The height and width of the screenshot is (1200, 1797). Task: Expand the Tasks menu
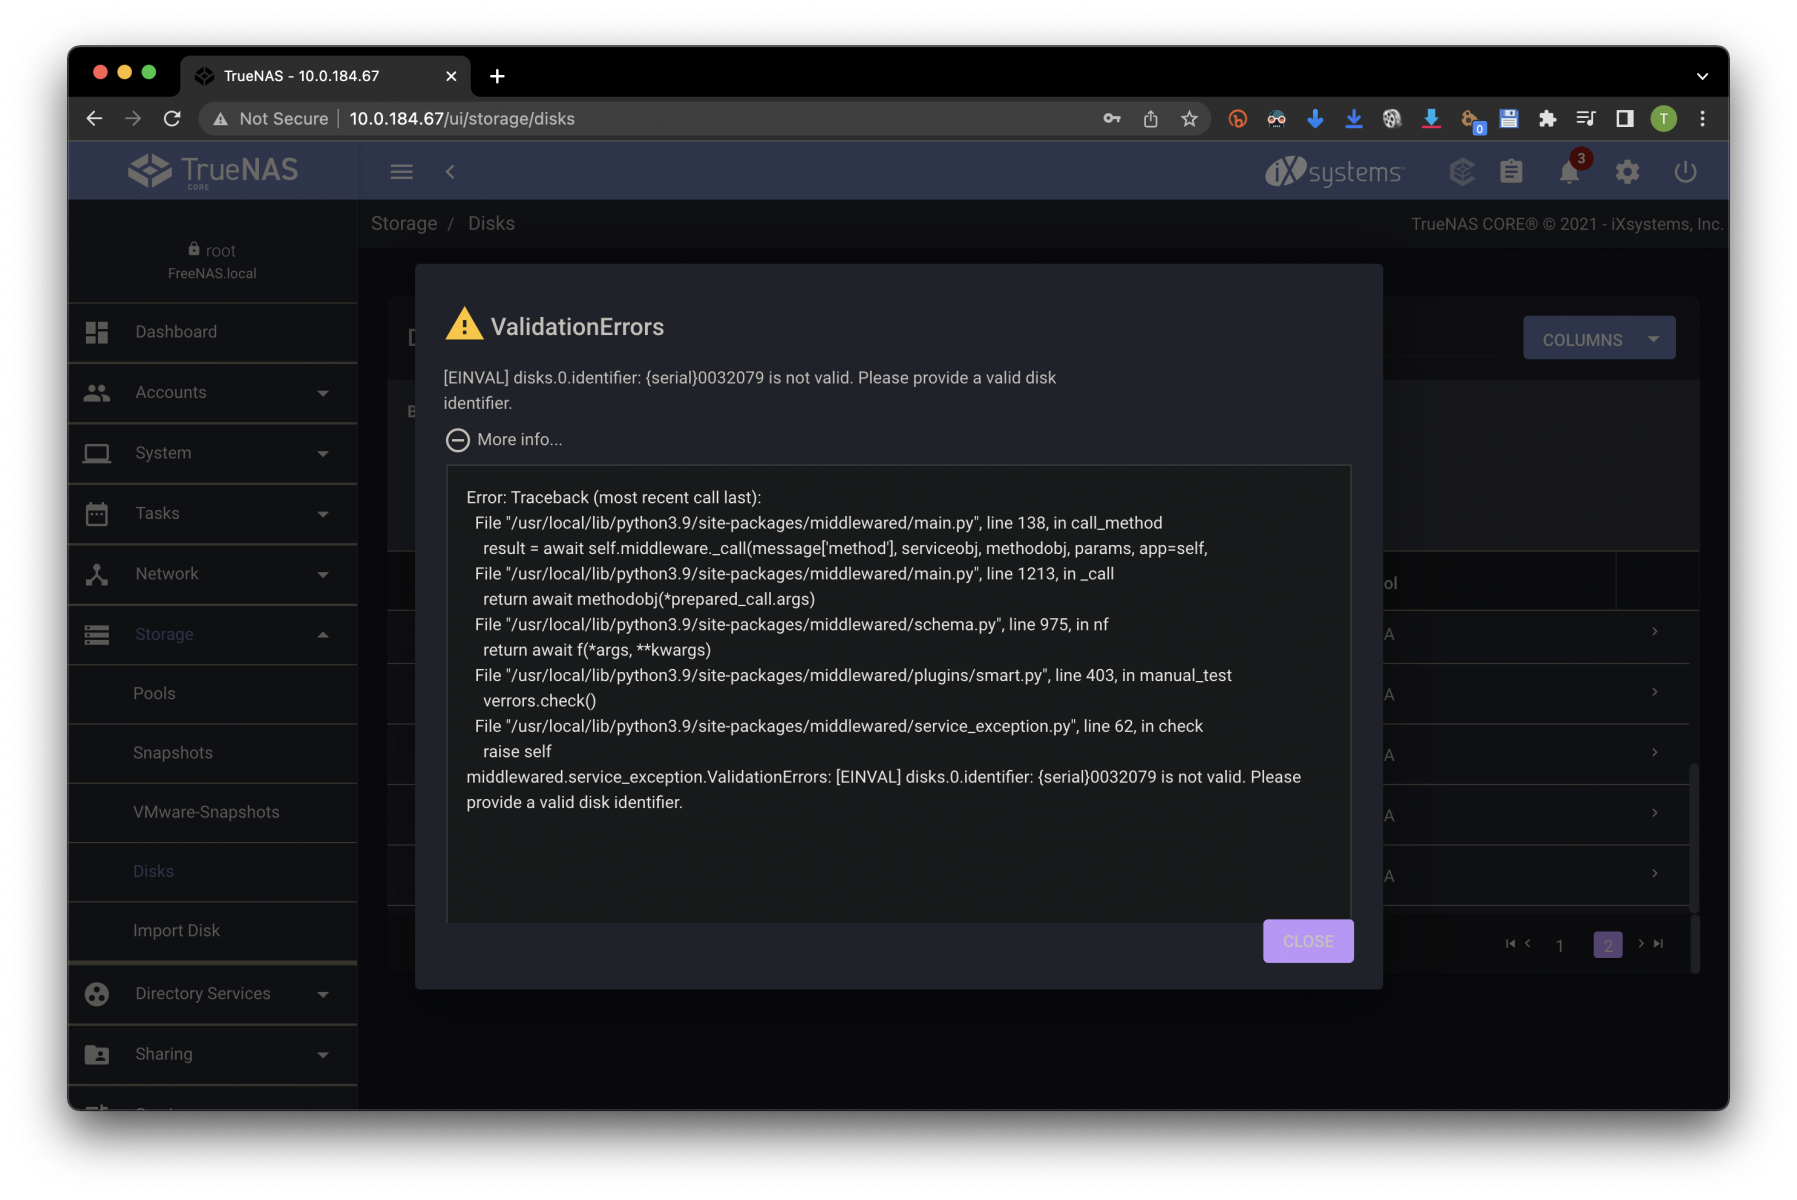click(212, 514)
